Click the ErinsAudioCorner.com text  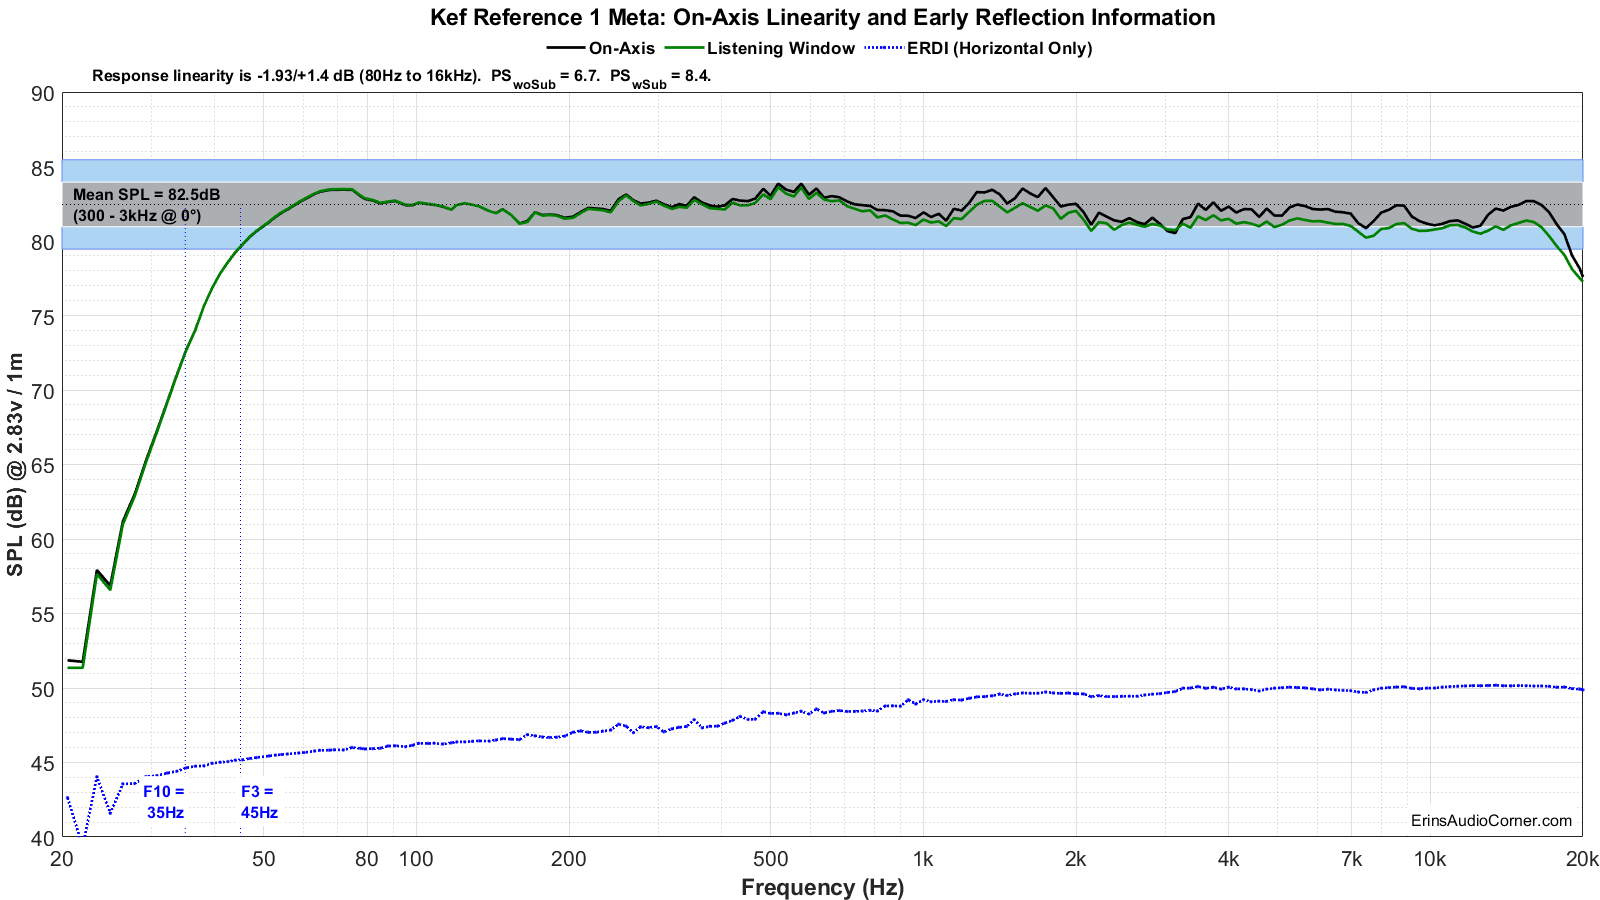pos(1491,820)
